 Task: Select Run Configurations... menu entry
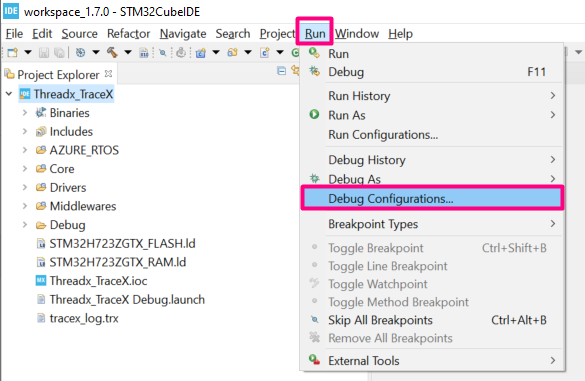click(432, 135)
